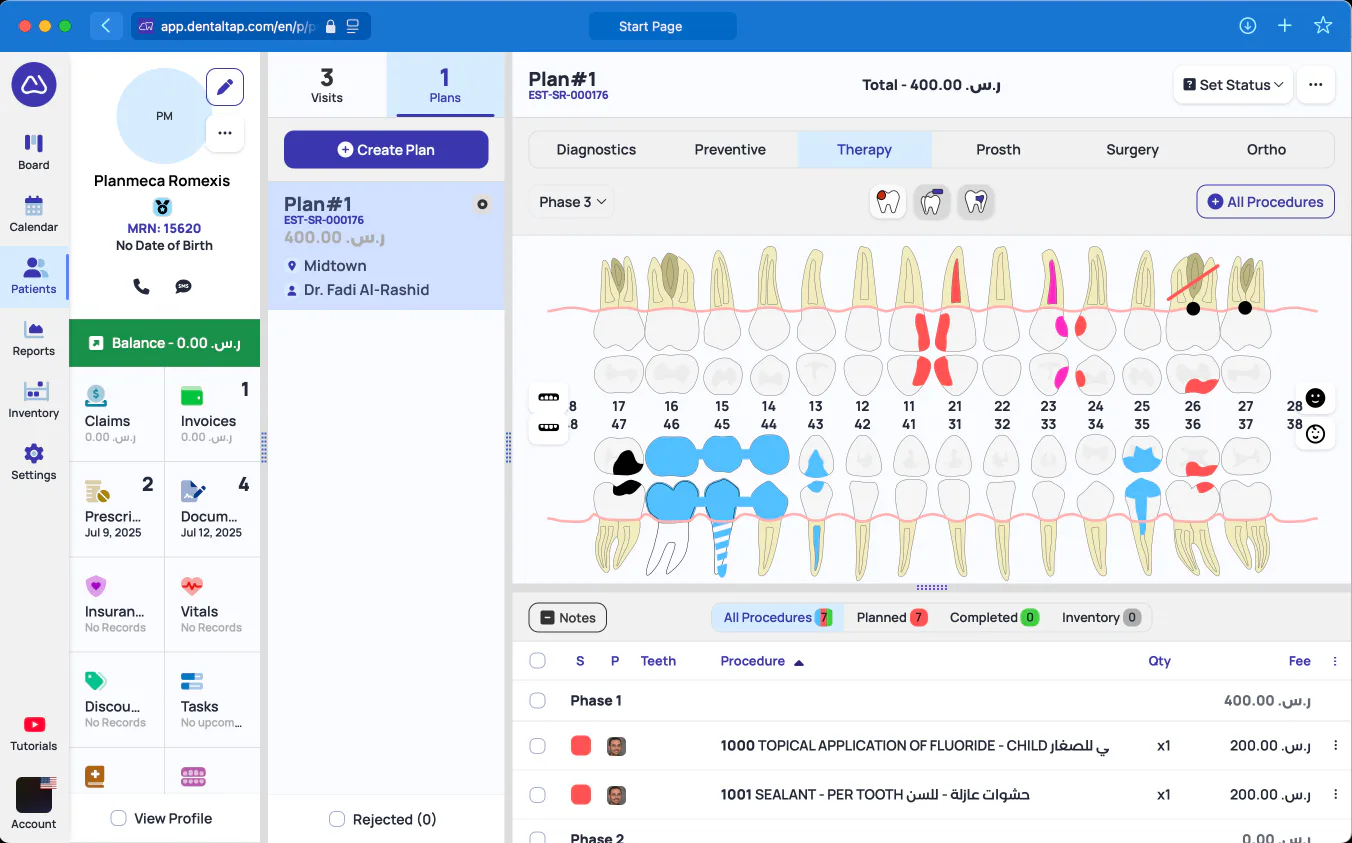
Task: Sort by the Procedure column arrow
Action: 799,662
